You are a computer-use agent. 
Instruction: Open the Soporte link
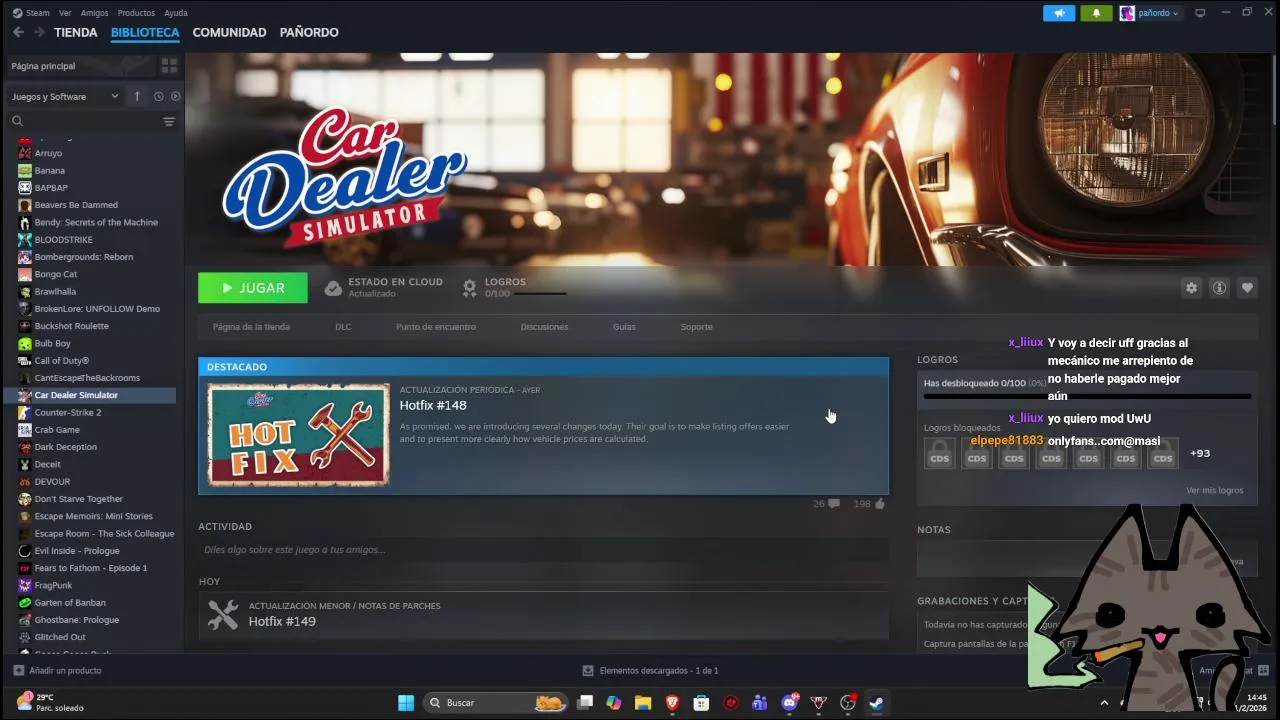[697, 327]
